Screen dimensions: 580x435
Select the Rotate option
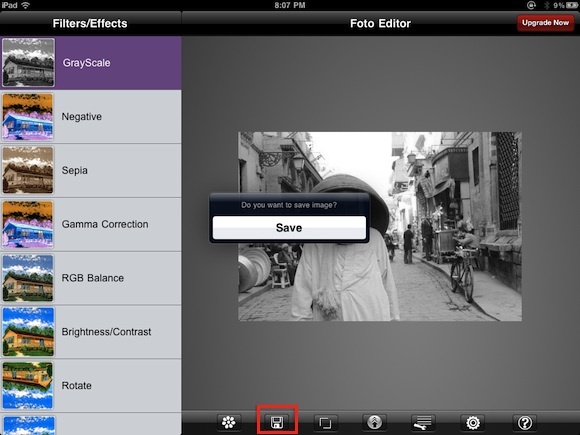coord(91,386)
